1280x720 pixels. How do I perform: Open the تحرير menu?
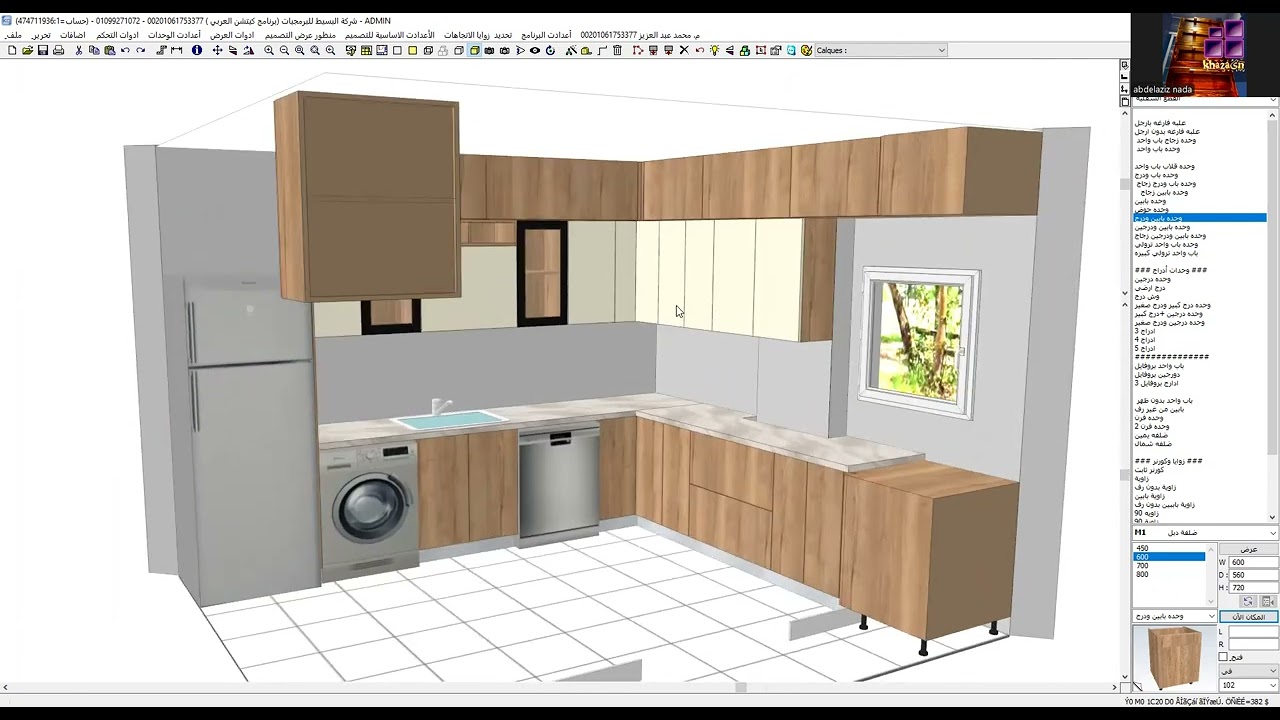point(41,35)
